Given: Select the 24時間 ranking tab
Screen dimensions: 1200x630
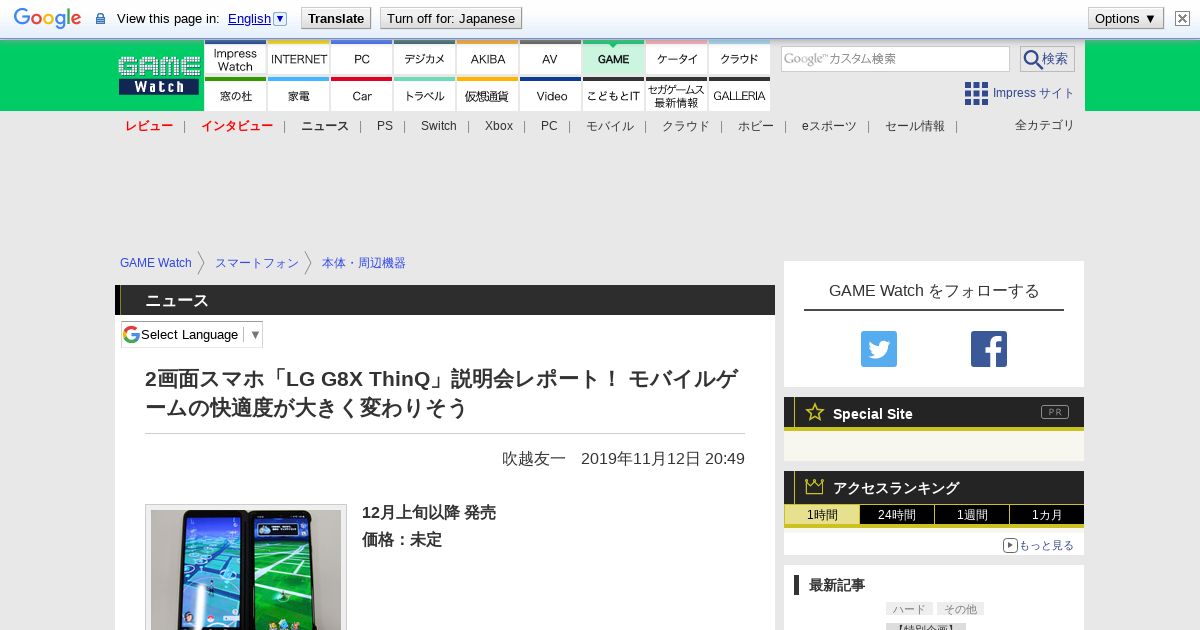Looking at the screenshot, I should 897,515.
